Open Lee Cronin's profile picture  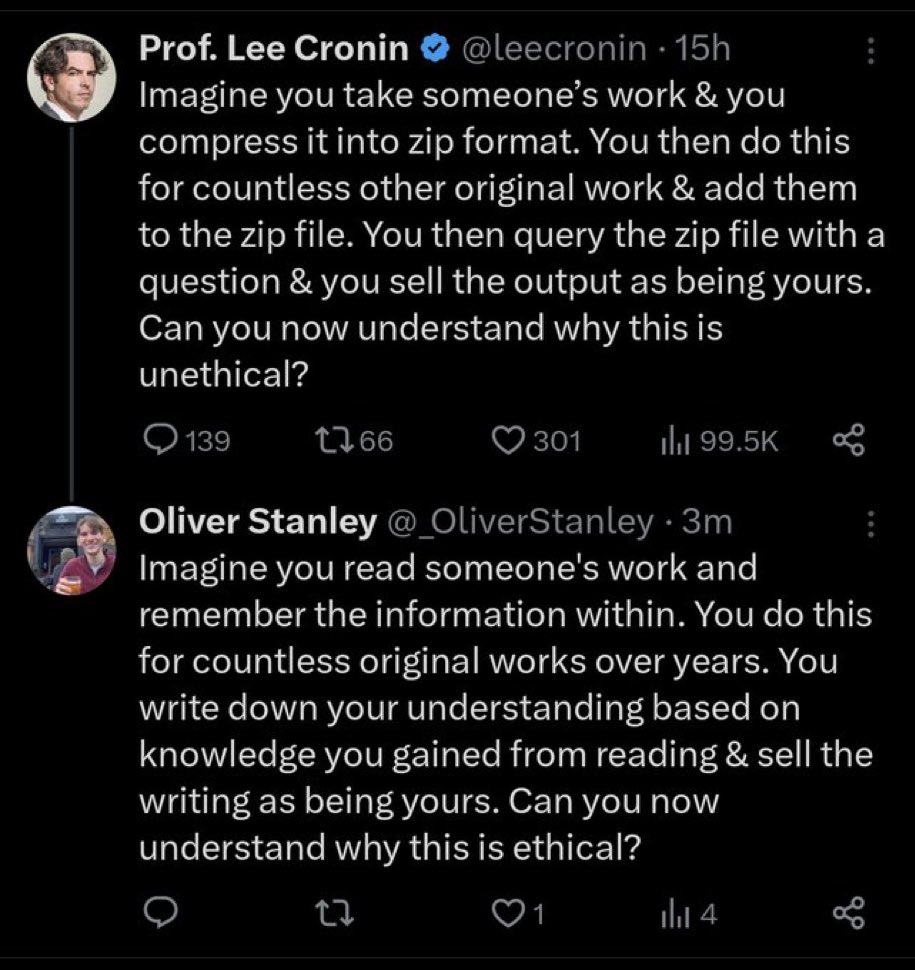(x=70, y=78)
